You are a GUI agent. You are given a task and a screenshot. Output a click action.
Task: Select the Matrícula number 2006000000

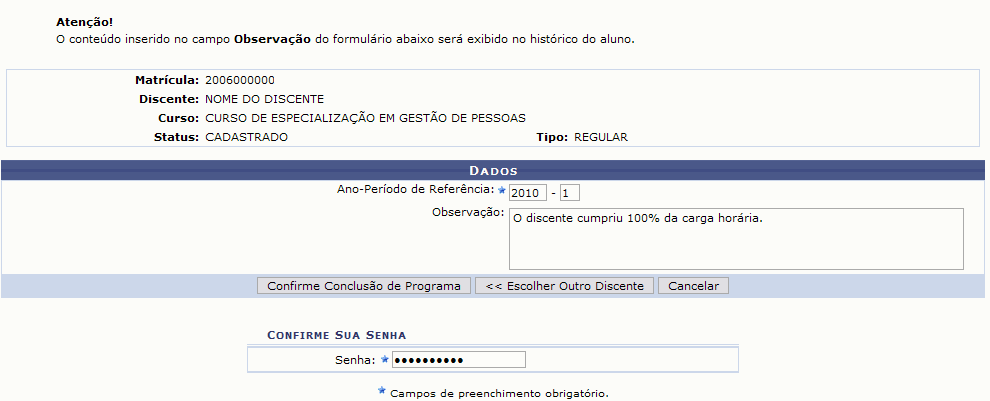click(x=240, y=80)
